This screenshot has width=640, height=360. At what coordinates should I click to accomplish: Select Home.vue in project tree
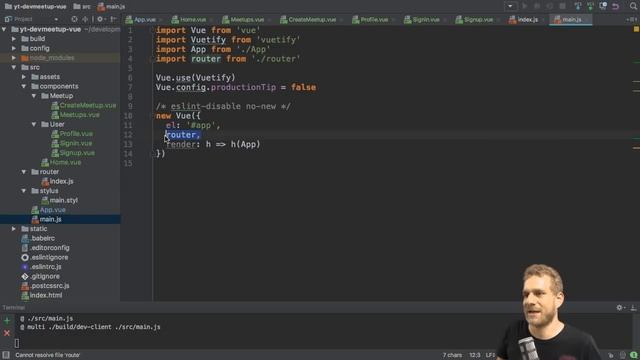coord(61,162)
